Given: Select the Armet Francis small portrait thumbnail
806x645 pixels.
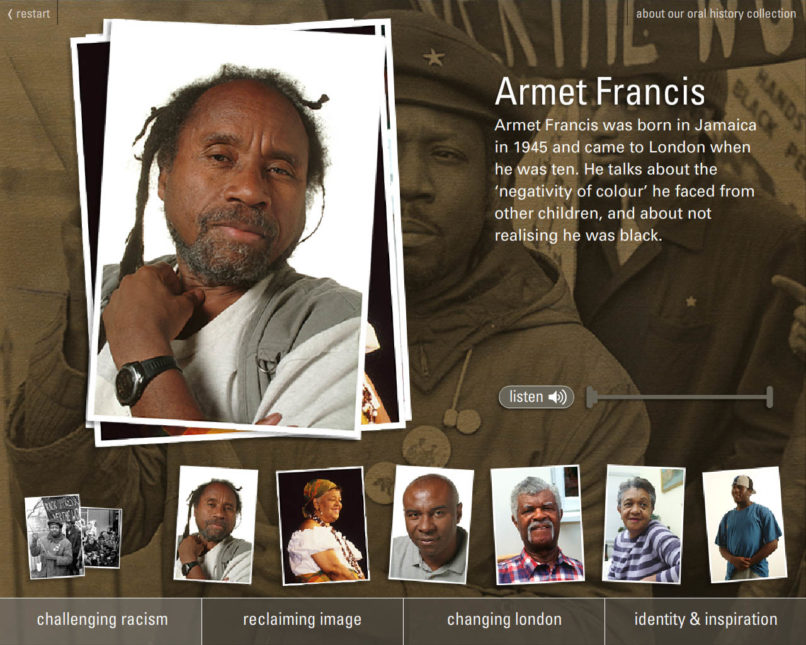Looking at the screenshot, I should 216,524.
